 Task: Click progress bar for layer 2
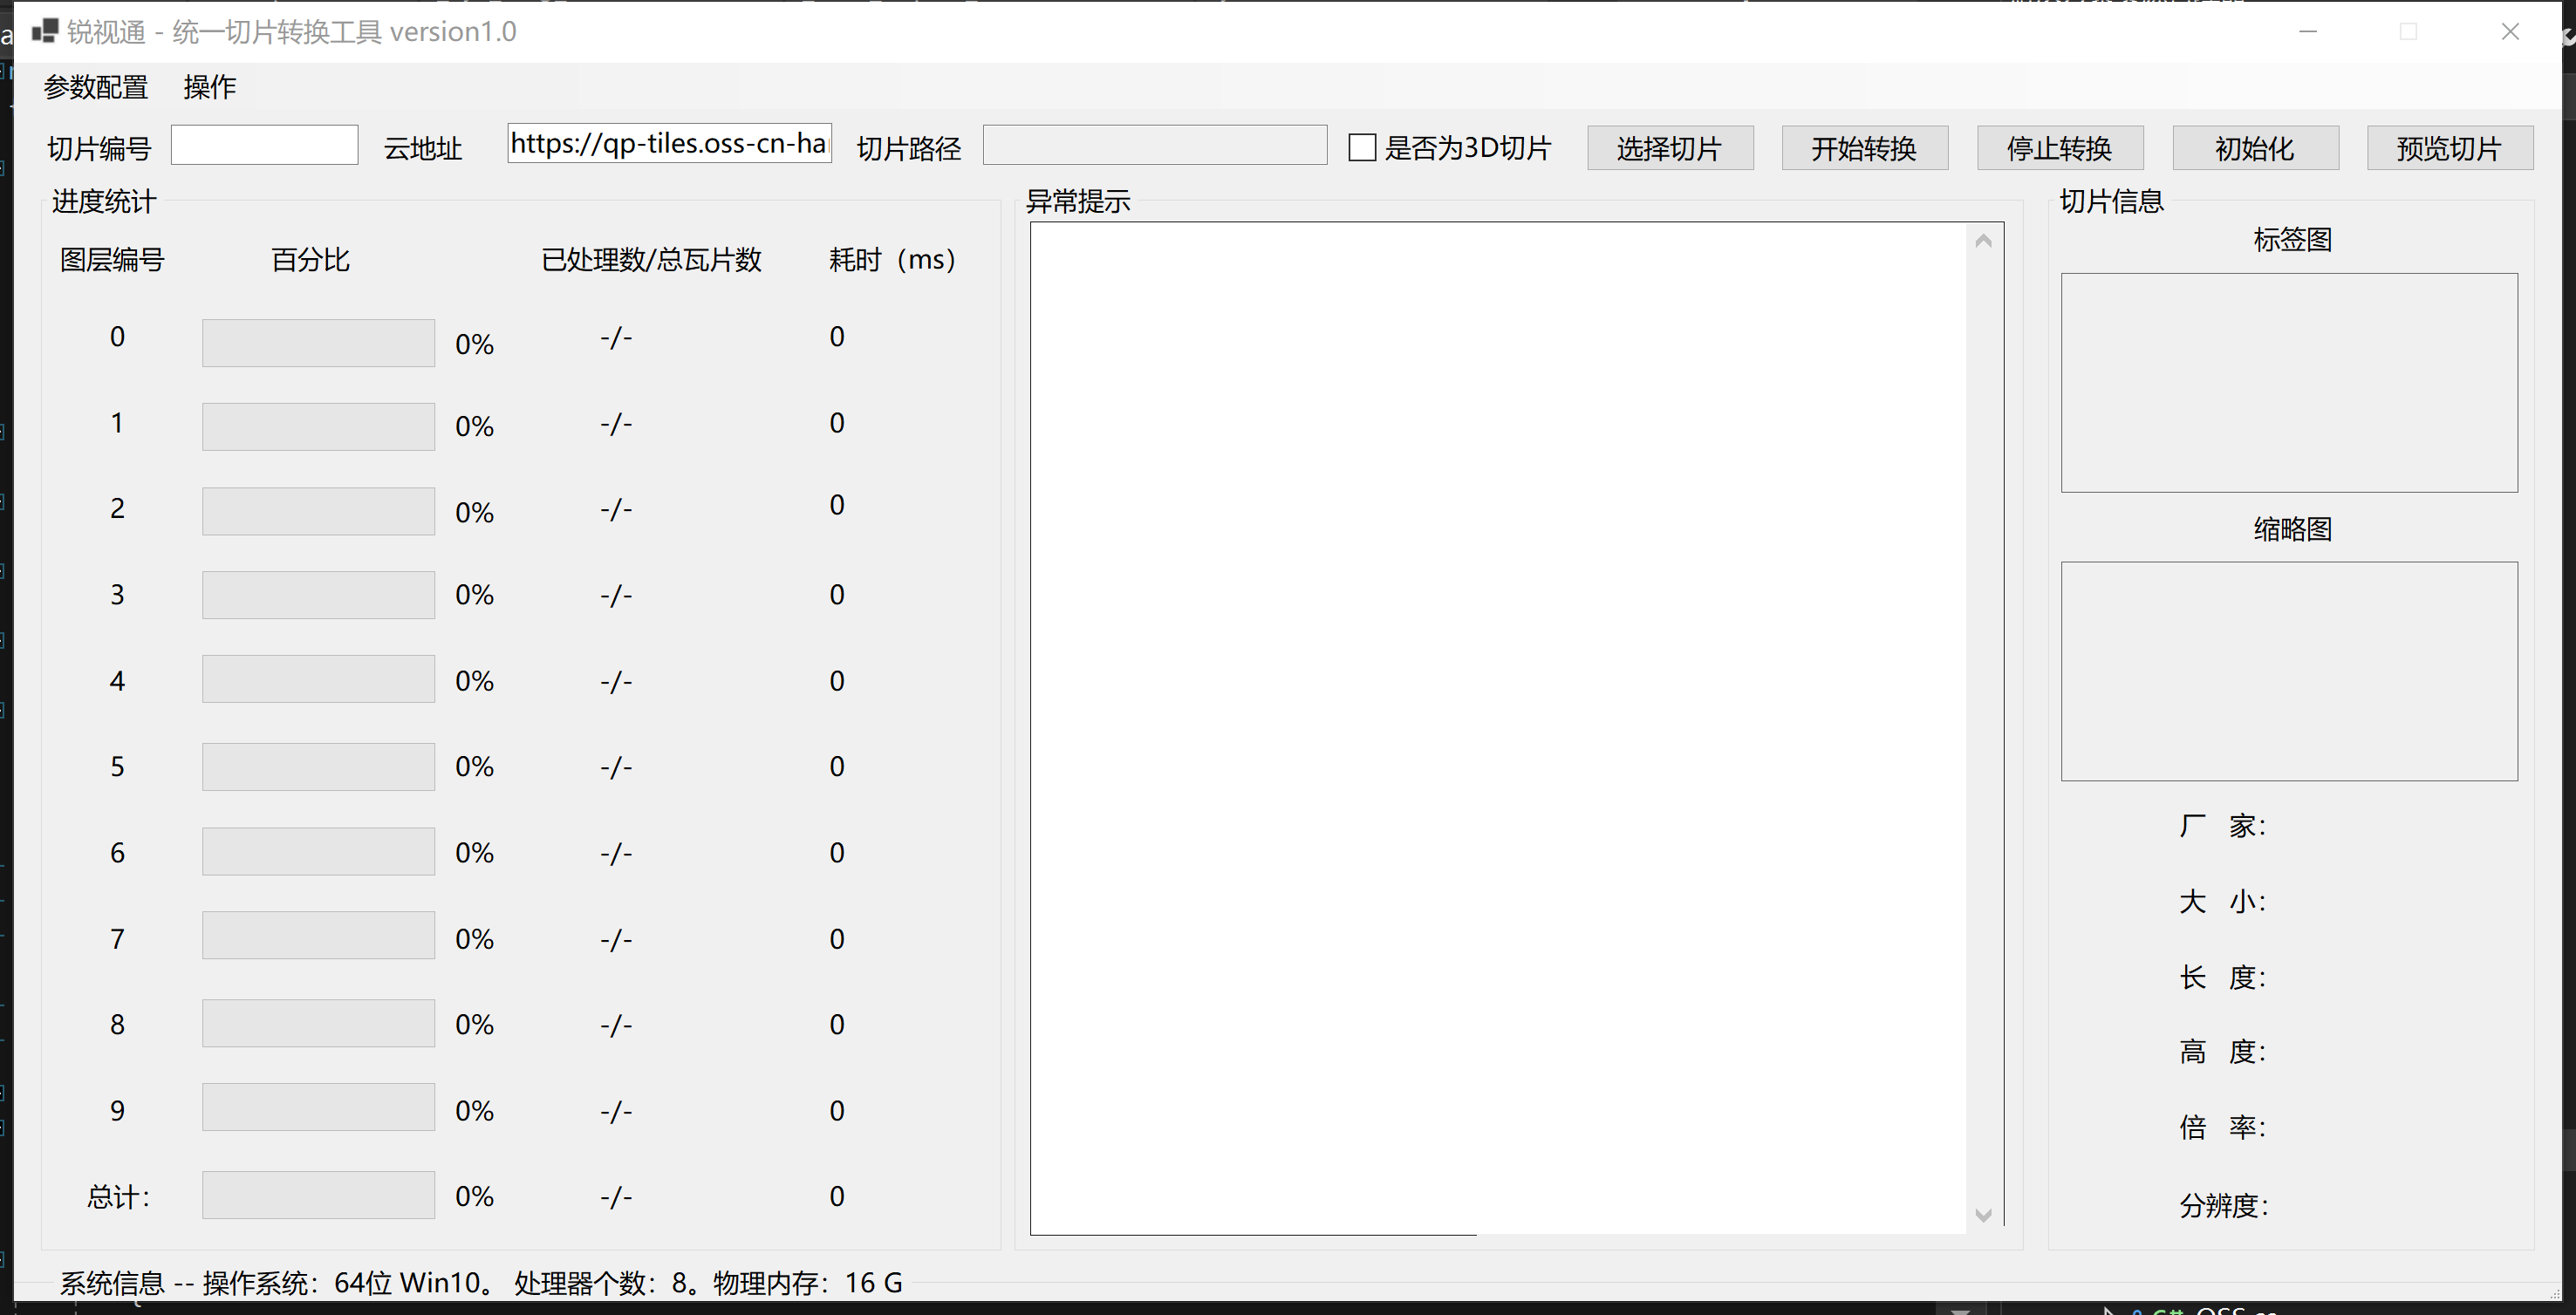(318, 511)
